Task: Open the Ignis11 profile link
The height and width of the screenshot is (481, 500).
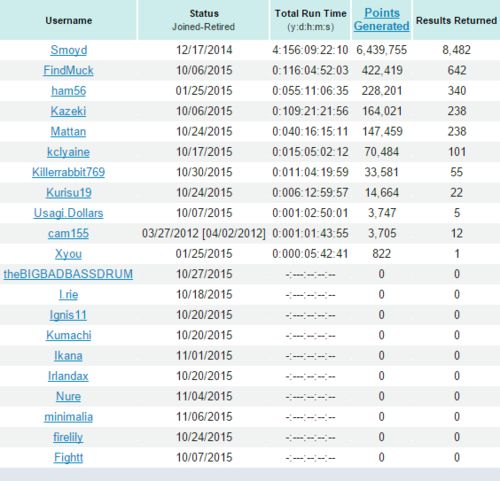Action: [68, 315]
